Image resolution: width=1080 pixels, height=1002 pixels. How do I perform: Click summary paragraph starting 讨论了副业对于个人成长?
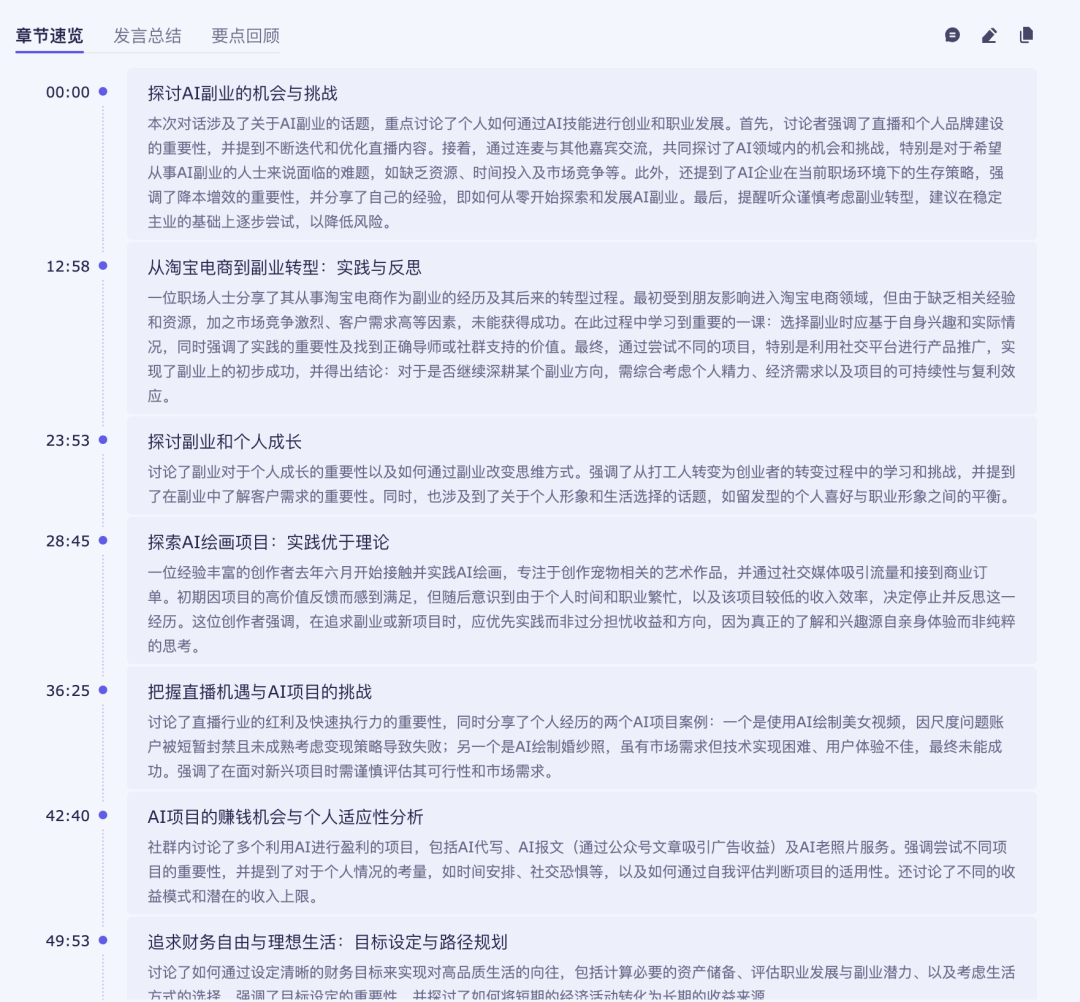tap(581, 484)
